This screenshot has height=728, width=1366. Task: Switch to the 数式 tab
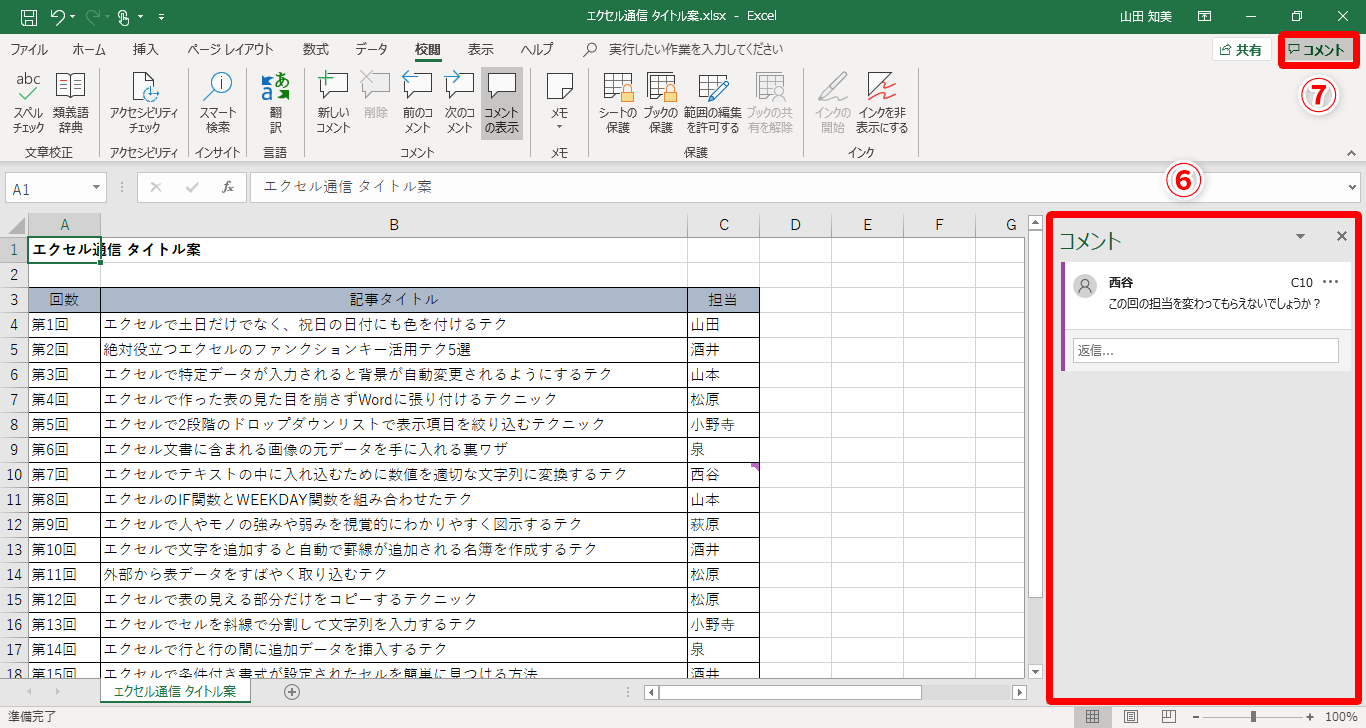[316, 49]
